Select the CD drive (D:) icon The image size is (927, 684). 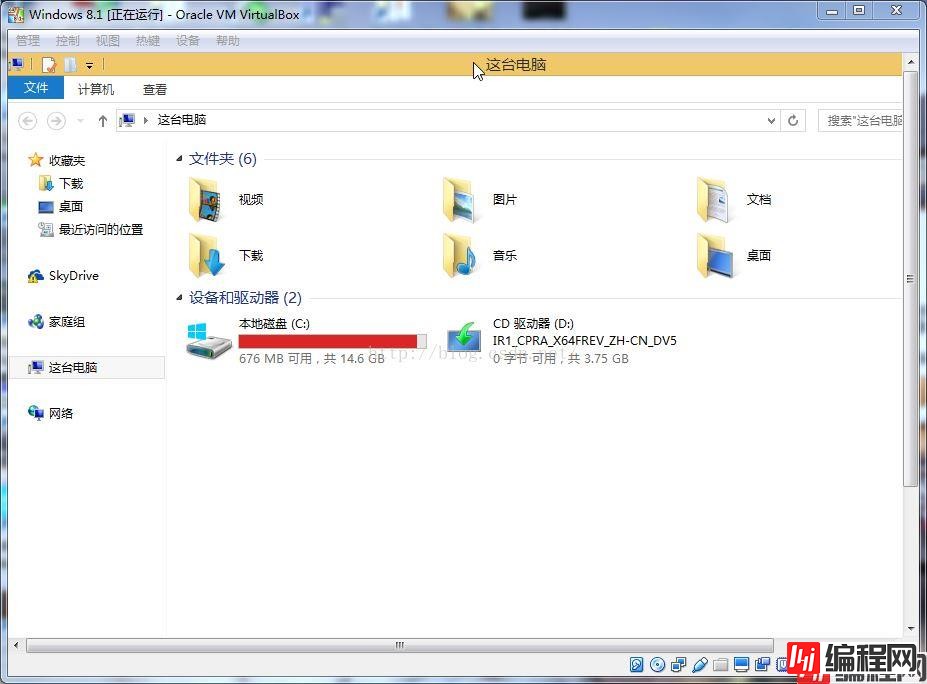(x=464, y=339)
